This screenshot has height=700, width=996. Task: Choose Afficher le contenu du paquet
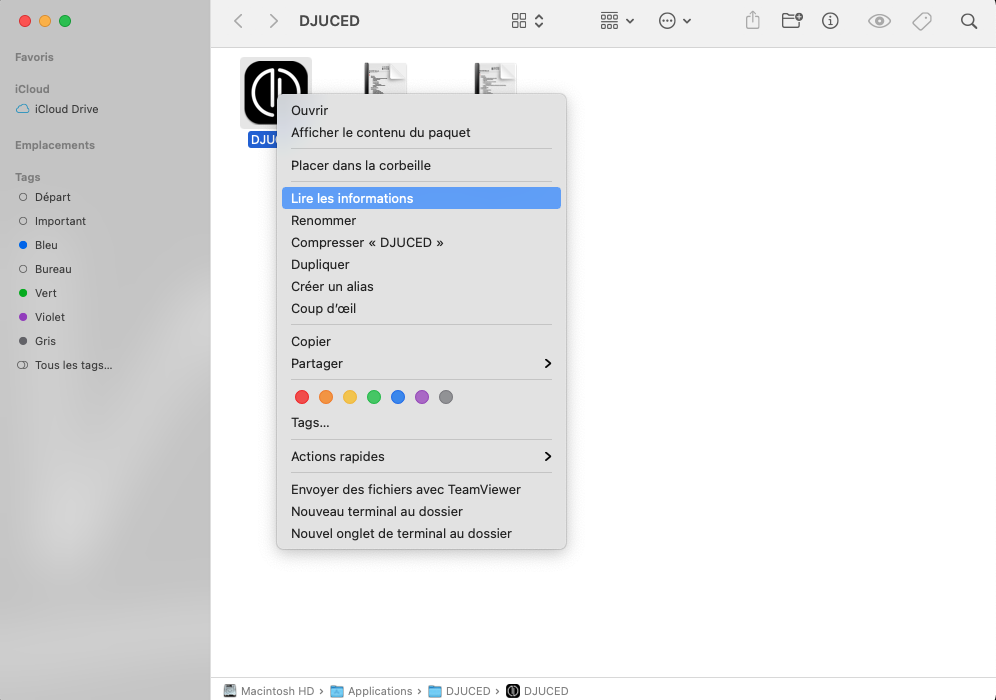click(x=380, y=132)
